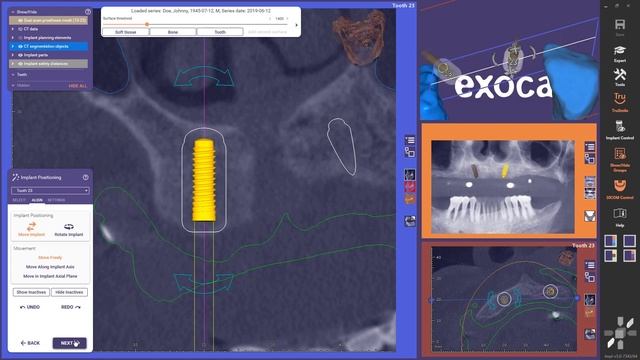
Task: Open Implant Control panel icon
Action: [620, 127]
